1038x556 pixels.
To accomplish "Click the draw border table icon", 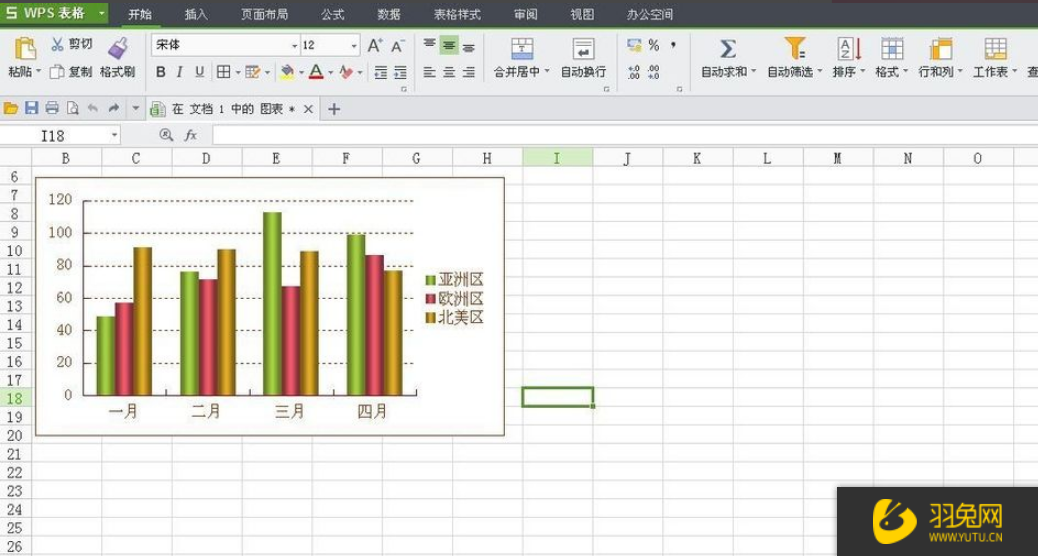I will click(253, 72).
